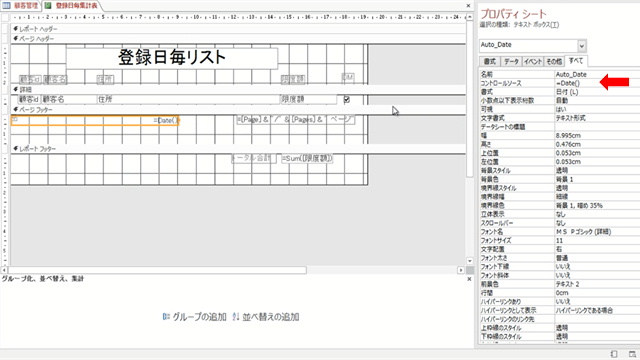Switch to the 書式 property tab
The width and height of the screenshot is (640, 360).
489,62
